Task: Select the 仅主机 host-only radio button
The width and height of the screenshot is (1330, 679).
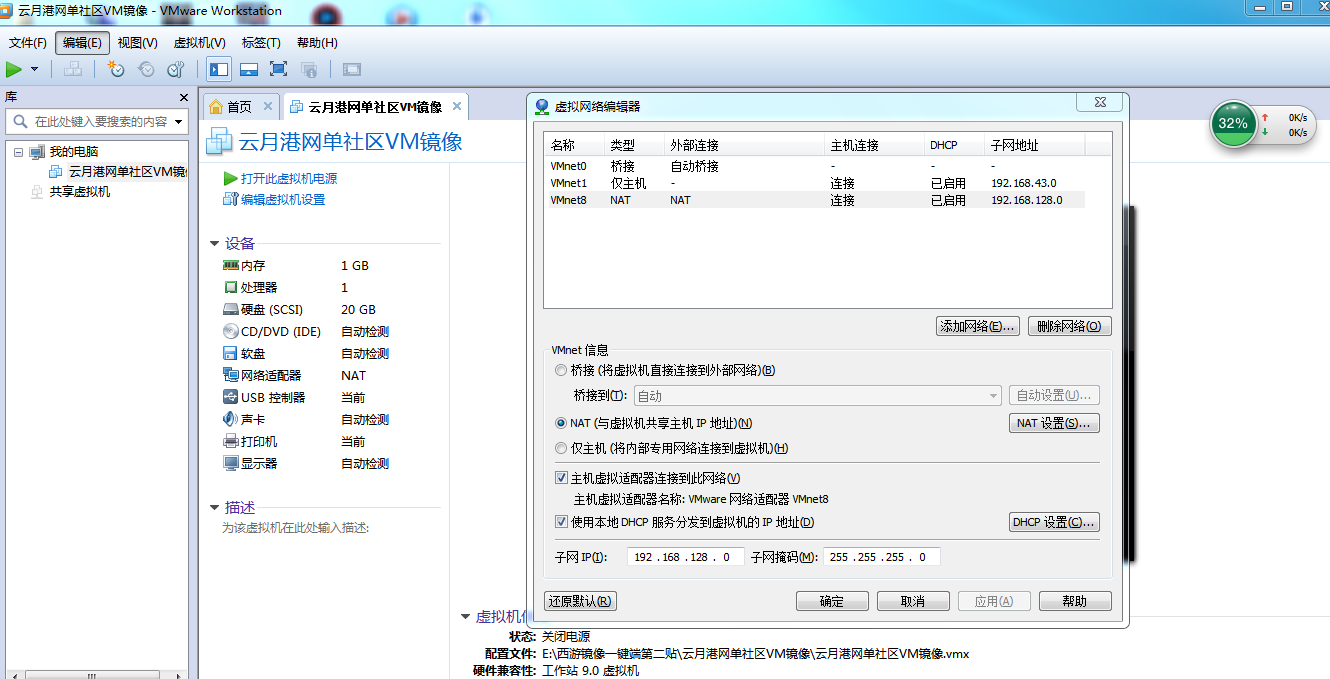Action: click(561, 448)
